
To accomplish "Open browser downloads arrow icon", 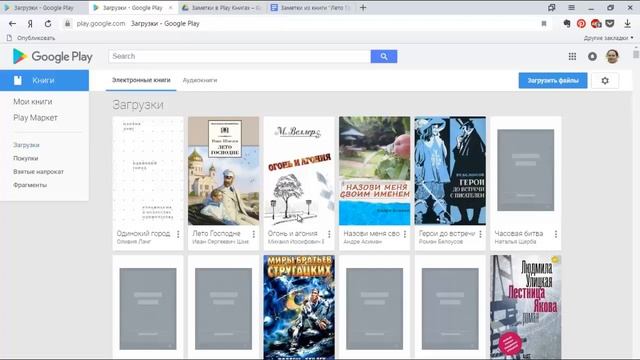I will coord(627,24).
